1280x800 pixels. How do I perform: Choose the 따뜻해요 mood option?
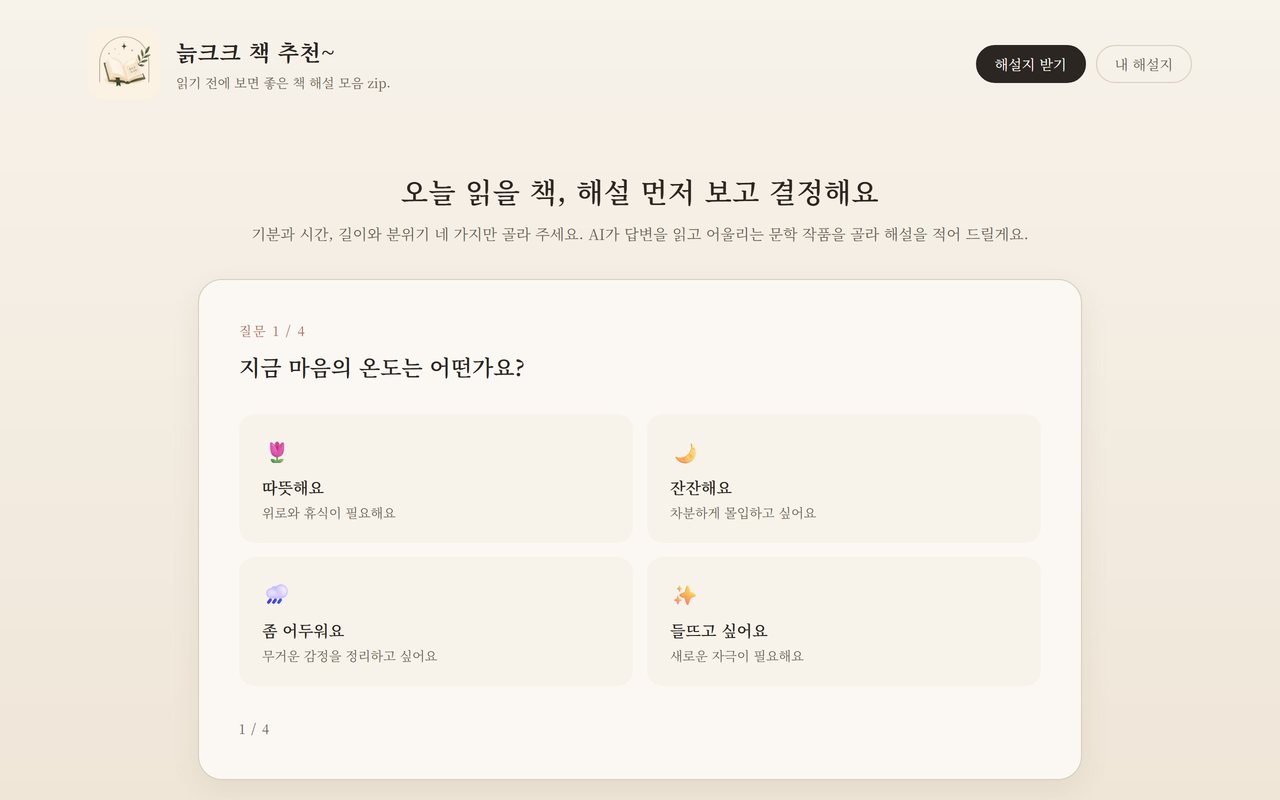tap(436, 479)
